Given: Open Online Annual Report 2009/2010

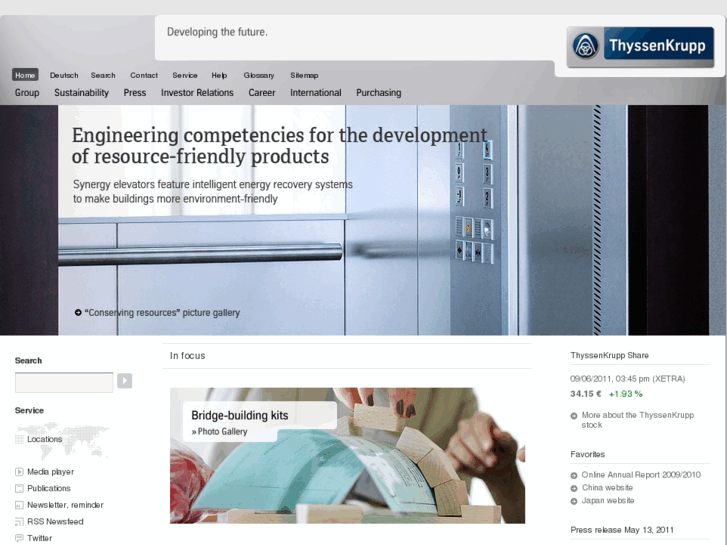Looking at the screenshot, I should point(641,475).
